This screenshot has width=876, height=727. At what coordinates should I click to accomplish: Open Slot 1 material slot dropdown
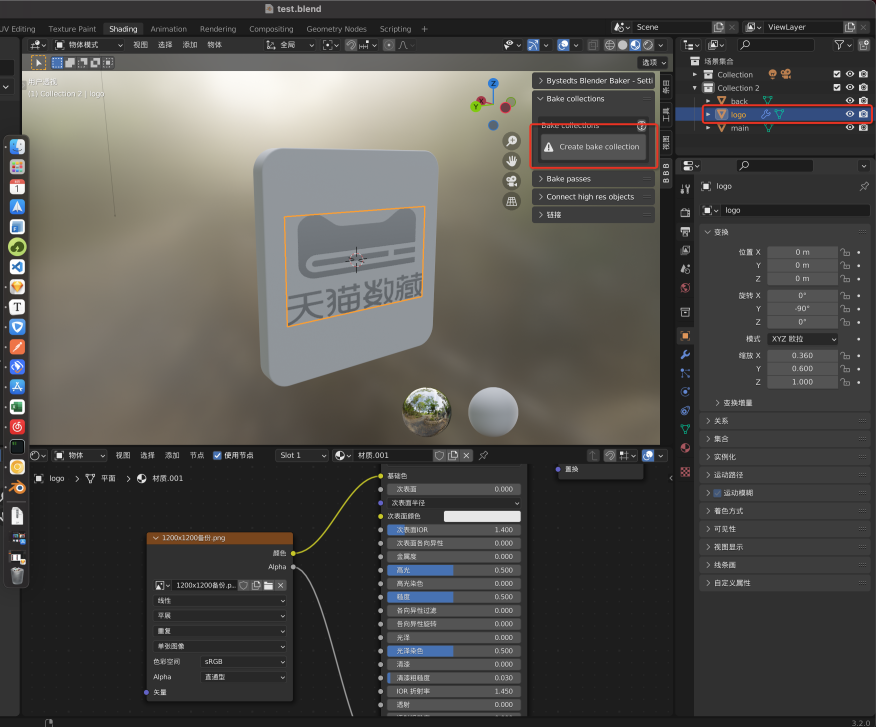coord(302,455)
